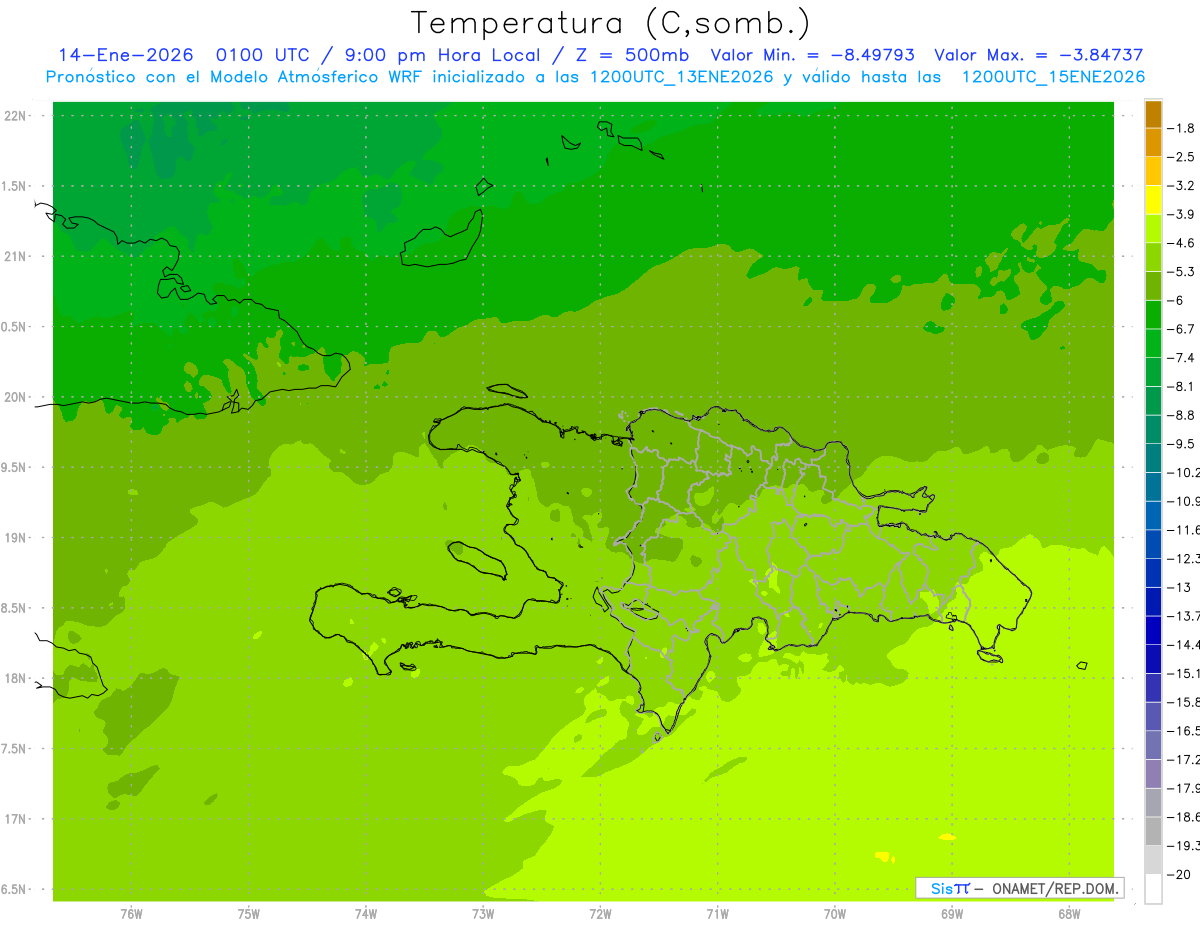
Task: Click the "-9.5" colorbar value
Action: (1182, 443)
